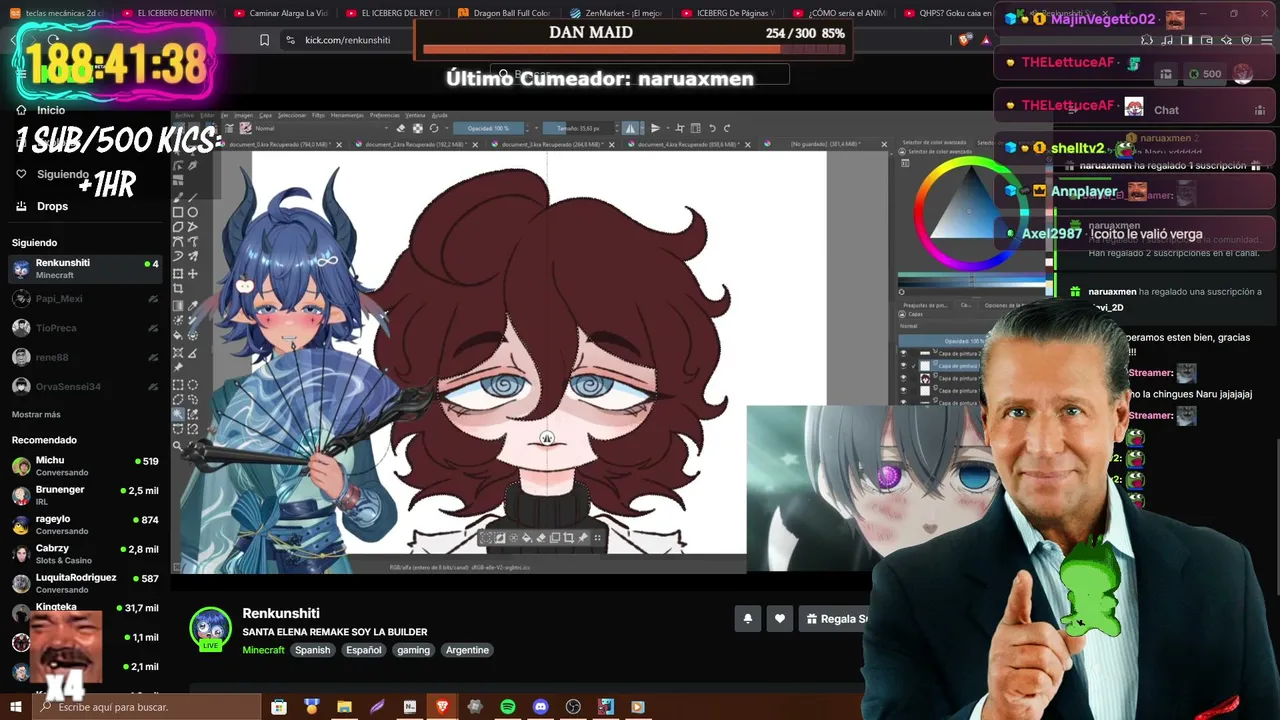
Task: Open Krita's Ventana menu
Action: tap(415, 115)
